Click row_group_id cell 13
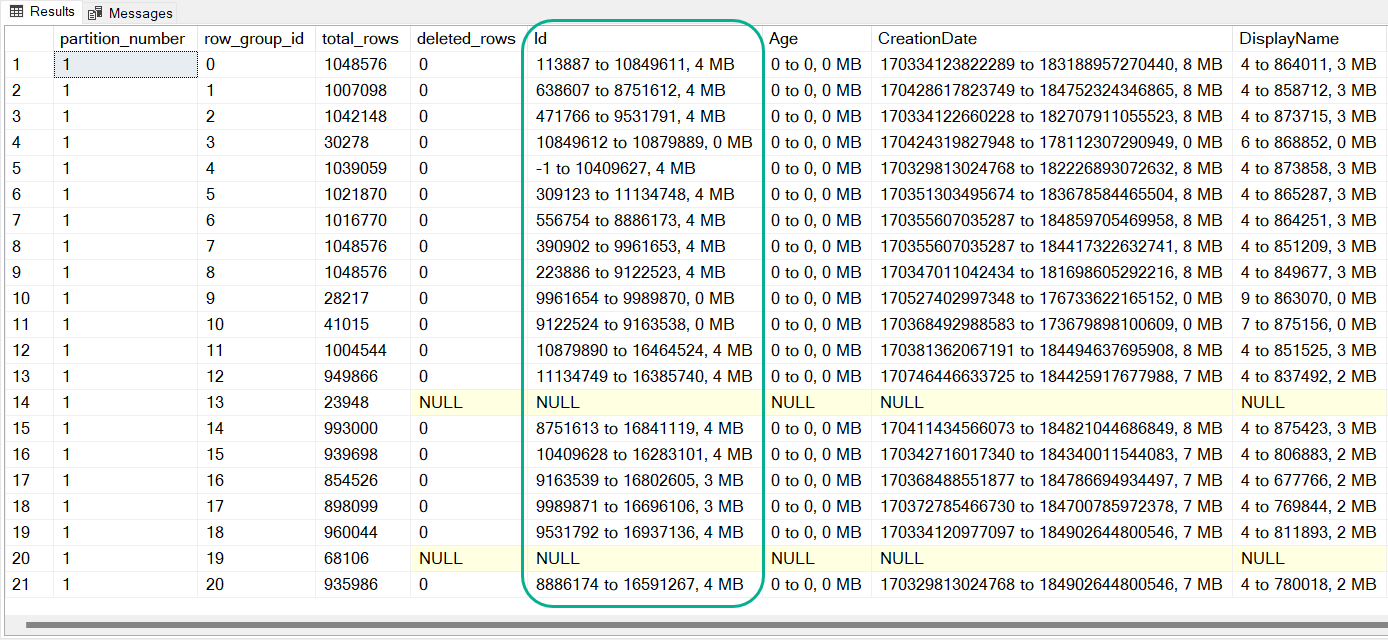Screen dimensions: 1388x640 [256, 403]
